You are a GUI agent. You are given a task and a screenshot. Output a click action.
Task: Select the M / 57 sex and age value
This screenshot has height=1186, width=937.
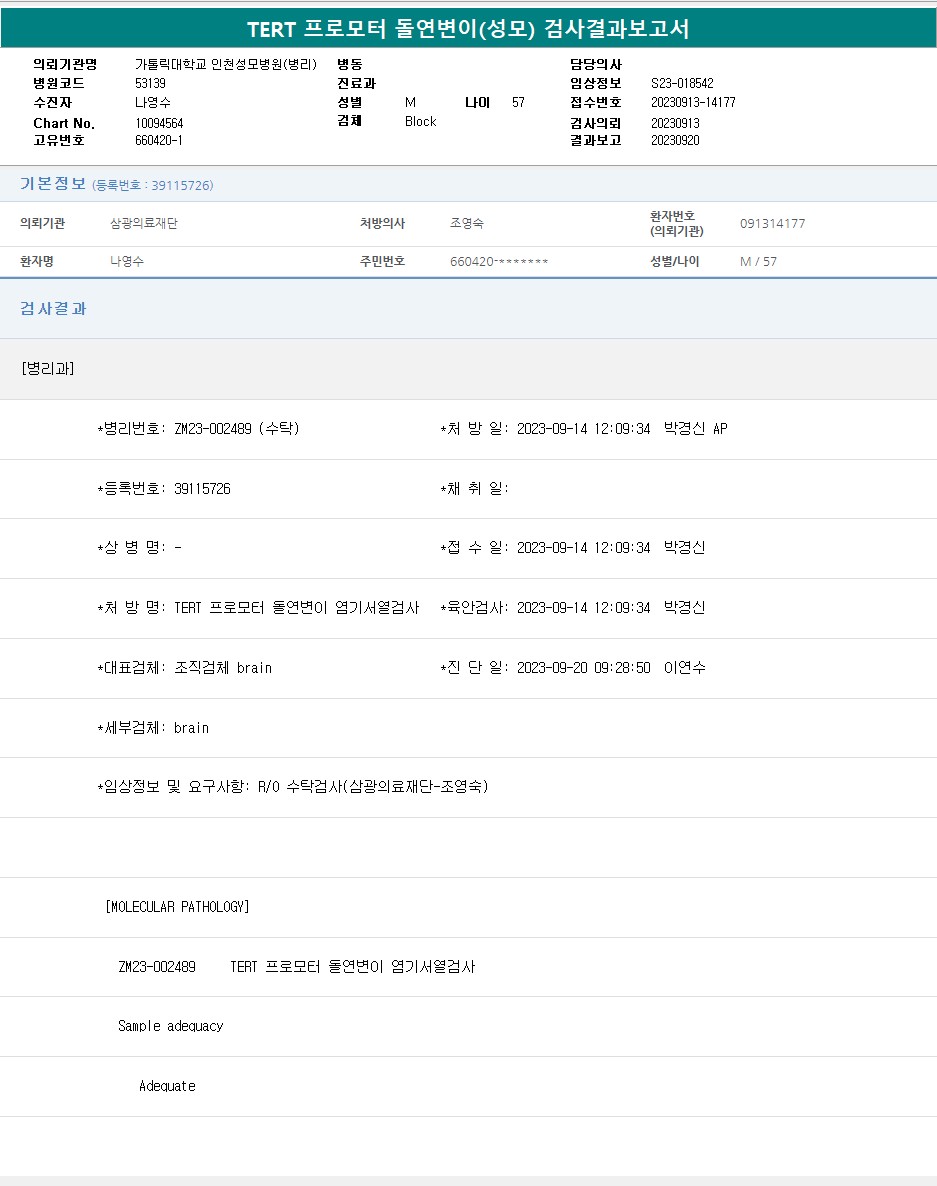coord(758,261)
